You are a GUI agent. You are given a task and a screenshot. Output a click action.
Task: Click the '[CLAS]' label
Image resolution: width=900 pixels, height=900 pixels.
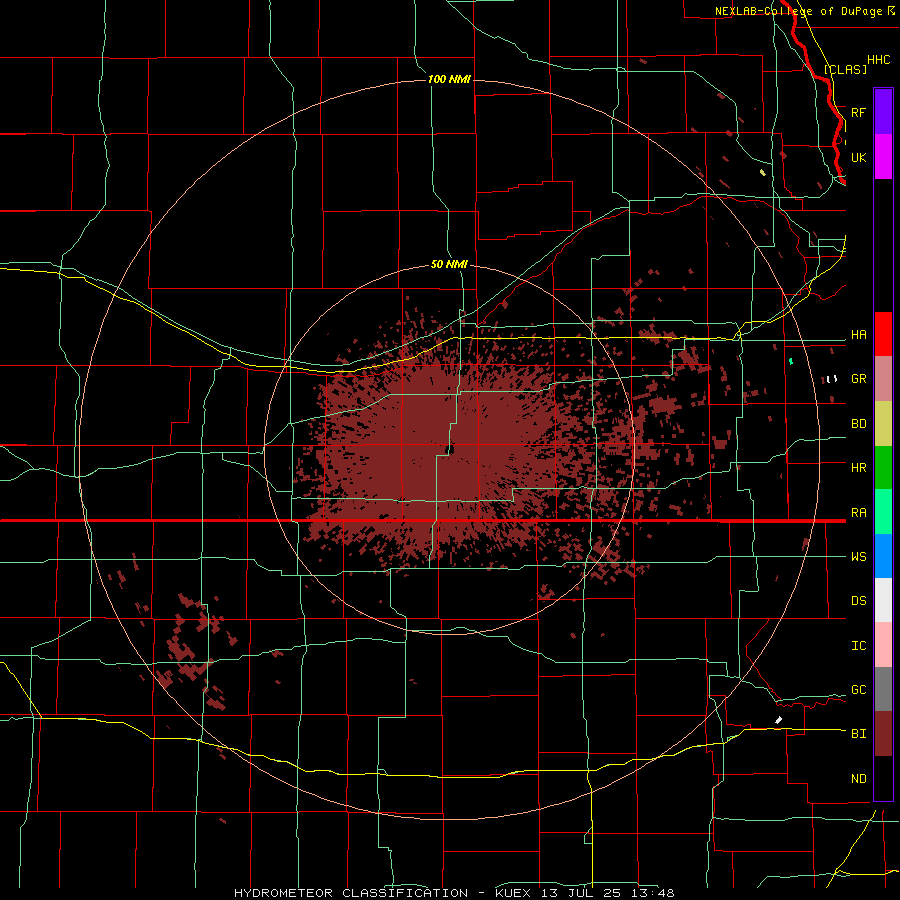[x=845, y=69]
